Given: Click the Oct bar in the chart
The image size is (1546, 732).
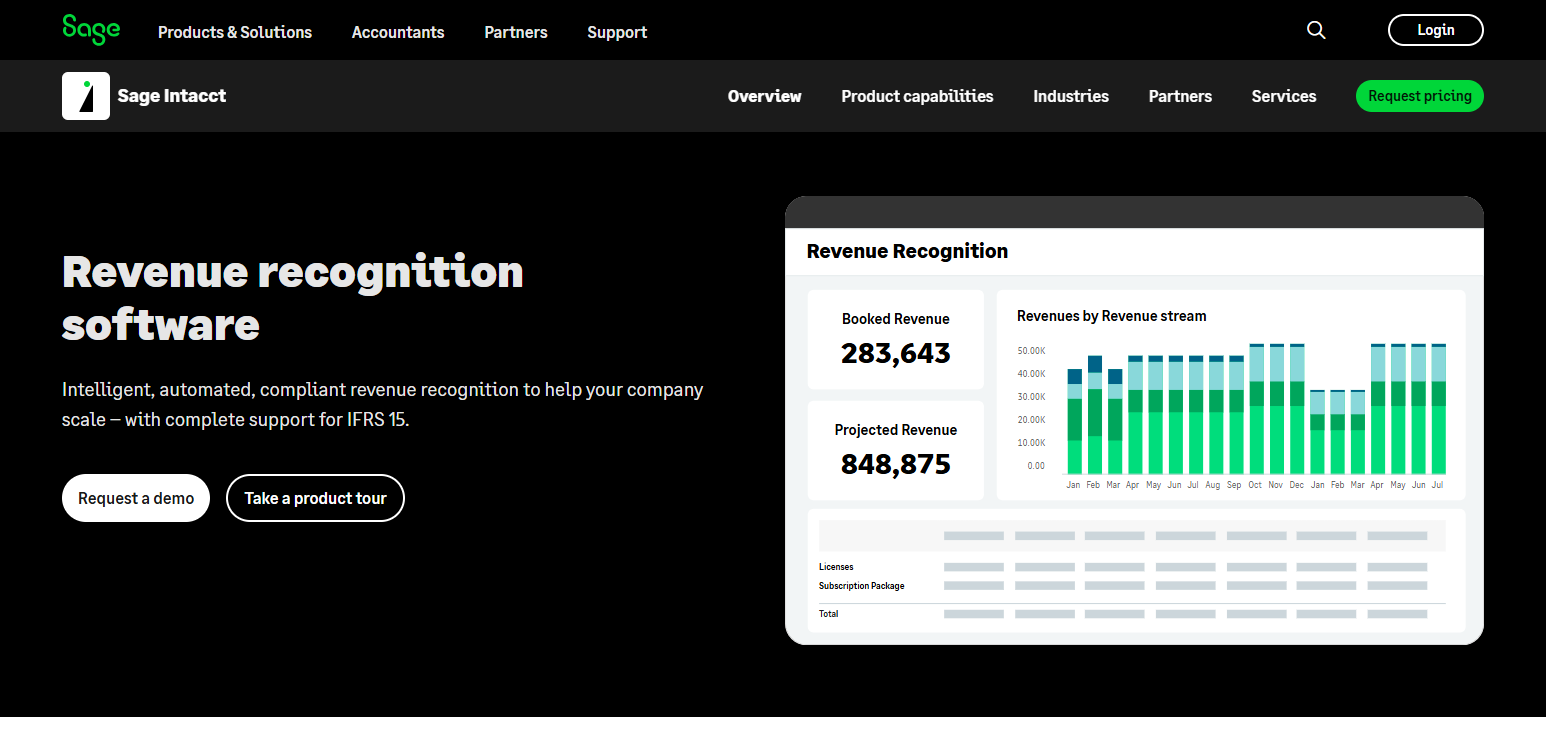Looking at the screenshot, I should click(1256, 409).
